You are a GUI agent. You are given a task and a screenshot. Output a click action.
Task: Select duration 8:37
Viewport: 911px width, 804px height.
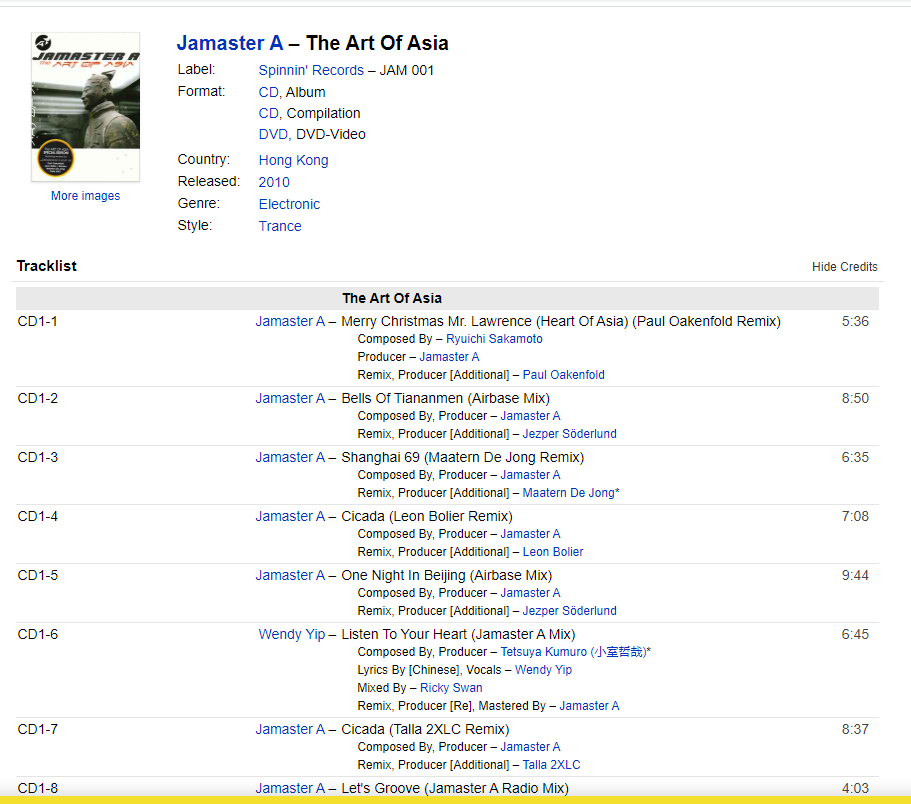[855, 730]
